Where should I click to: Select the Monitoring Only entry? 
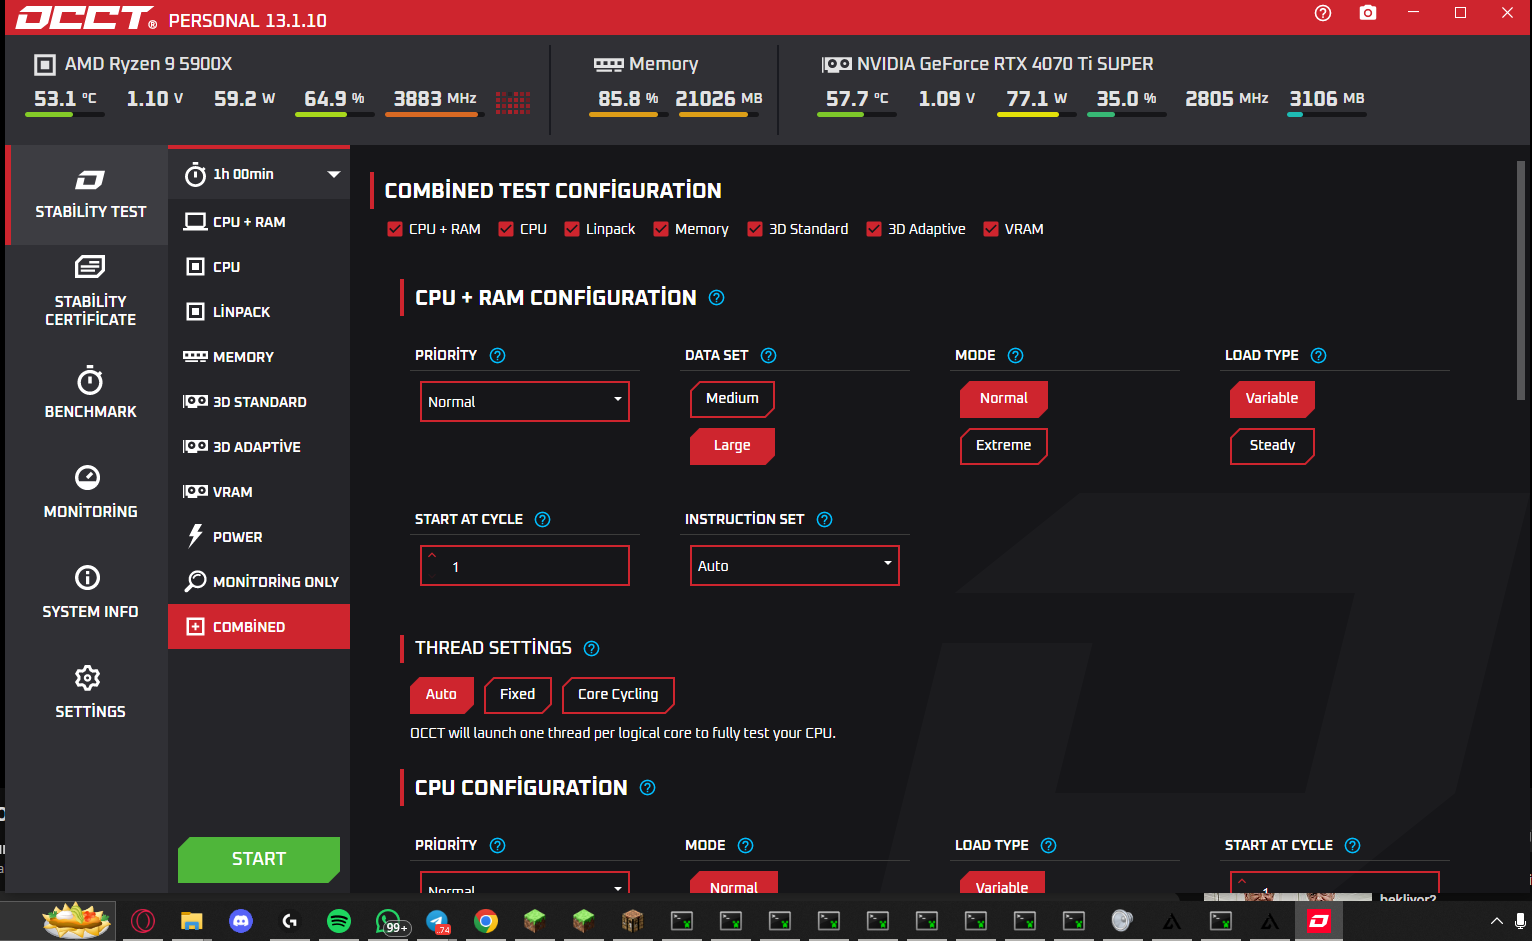tap(259, 582)
